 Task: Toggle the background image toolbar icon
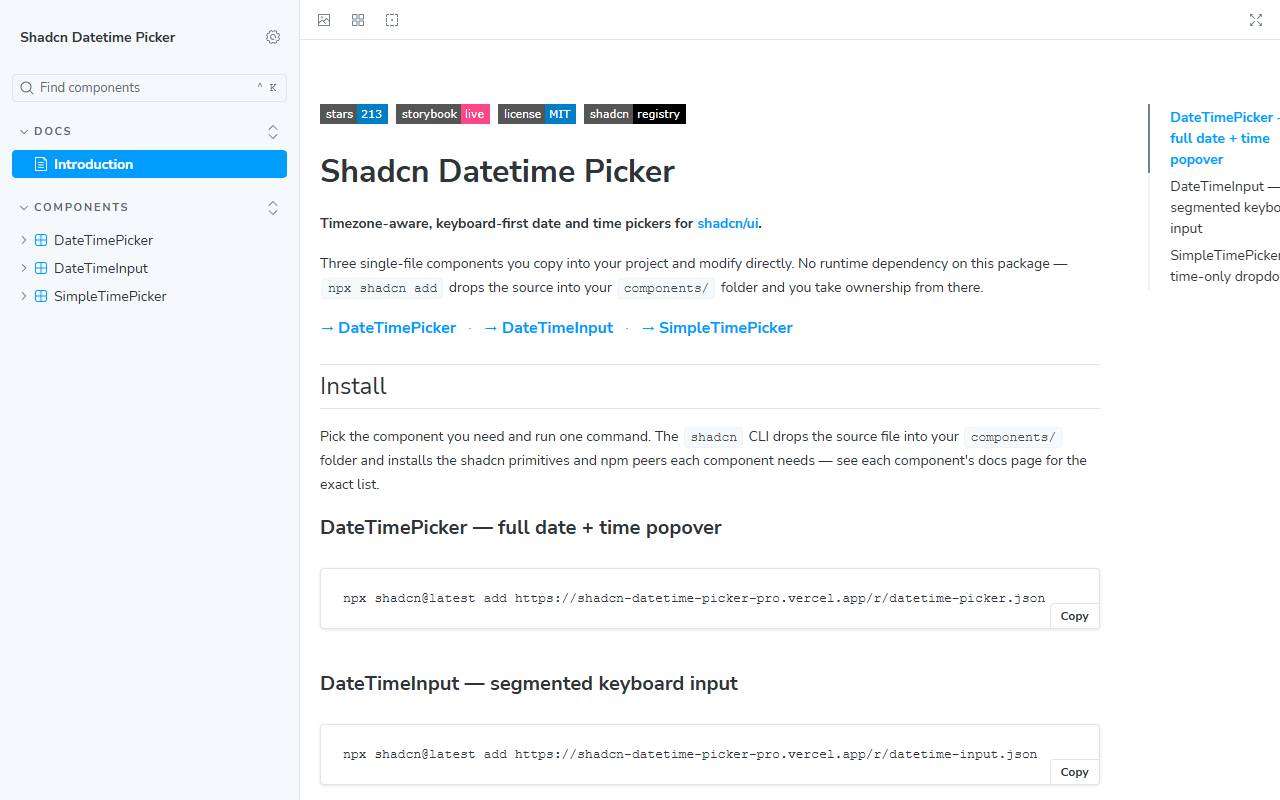pos(324,20)
